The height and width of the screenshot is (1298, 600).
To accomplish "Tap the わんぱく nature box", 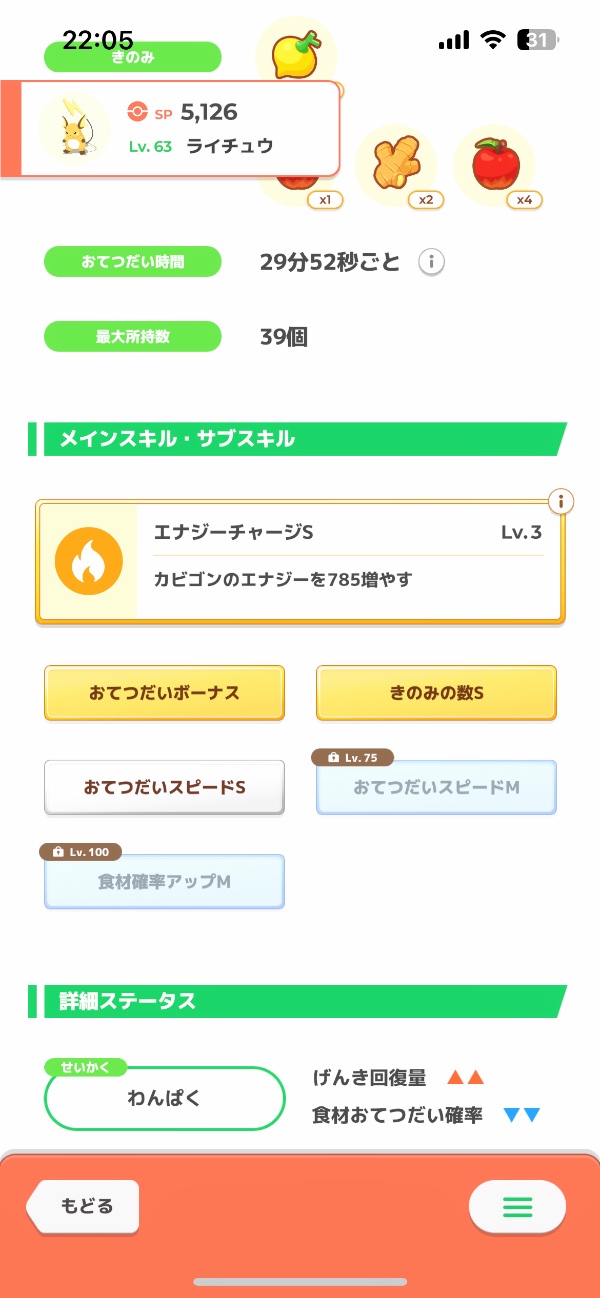I will pos(164,1098).
